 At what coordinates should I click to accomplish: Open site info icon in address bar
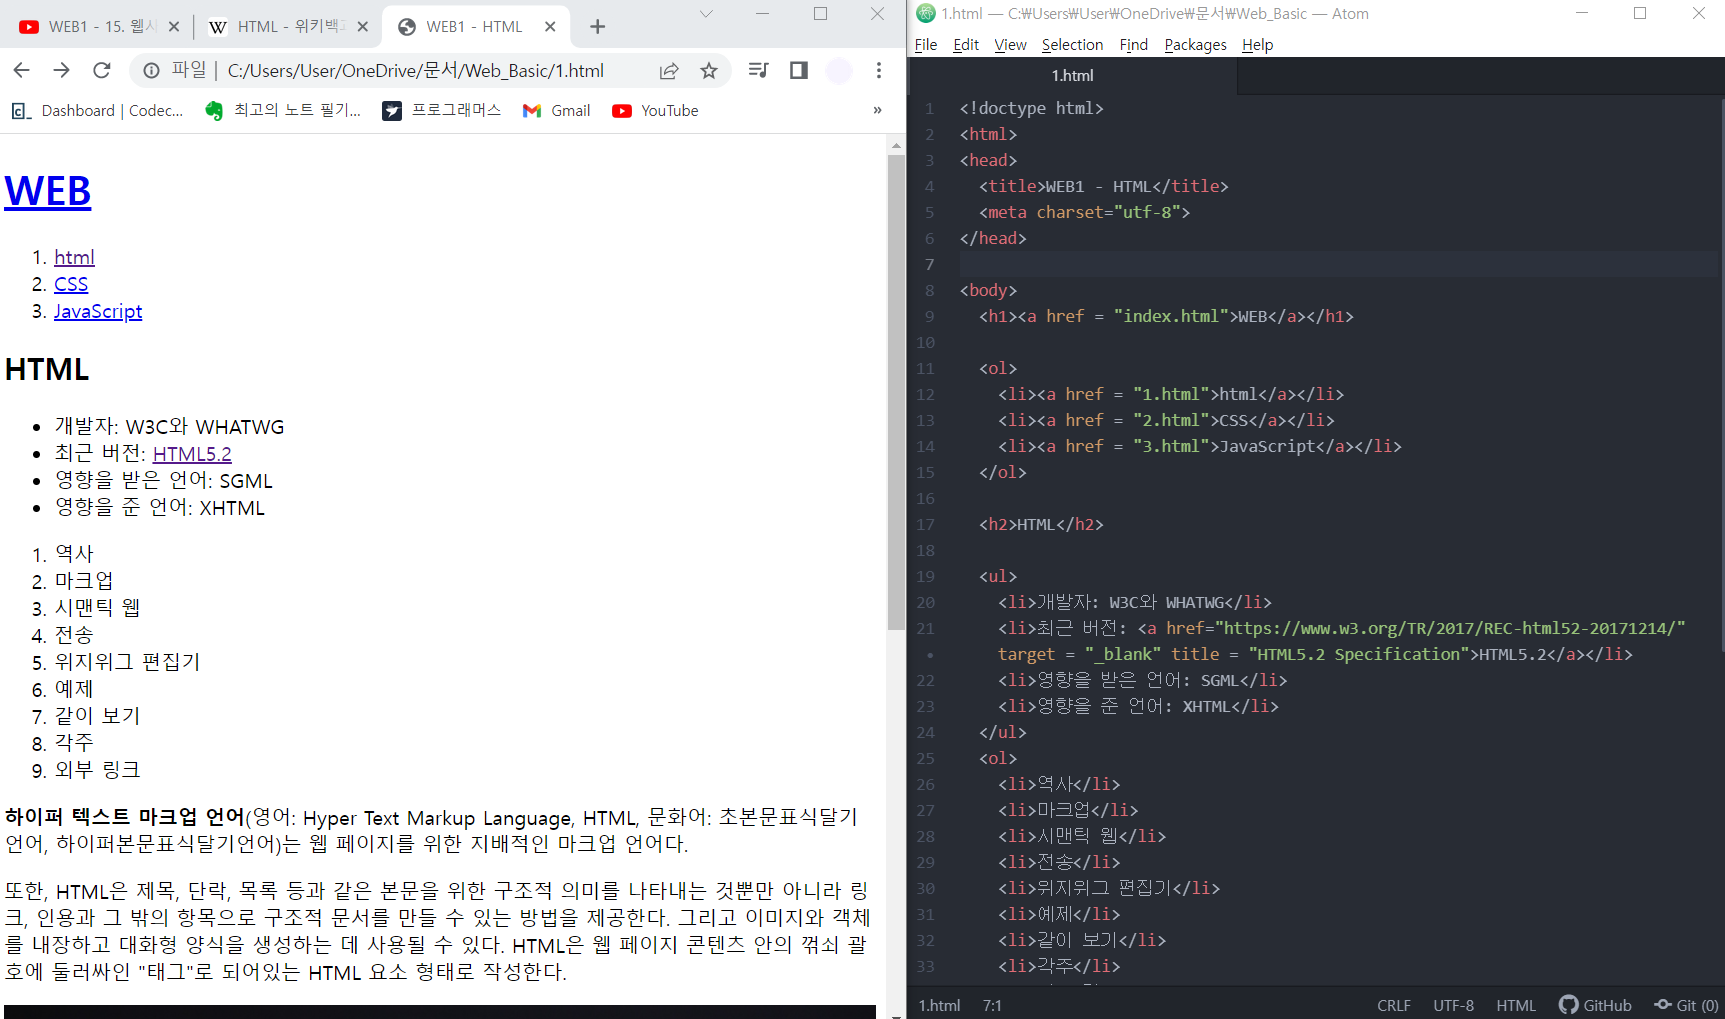pos(151,70)
